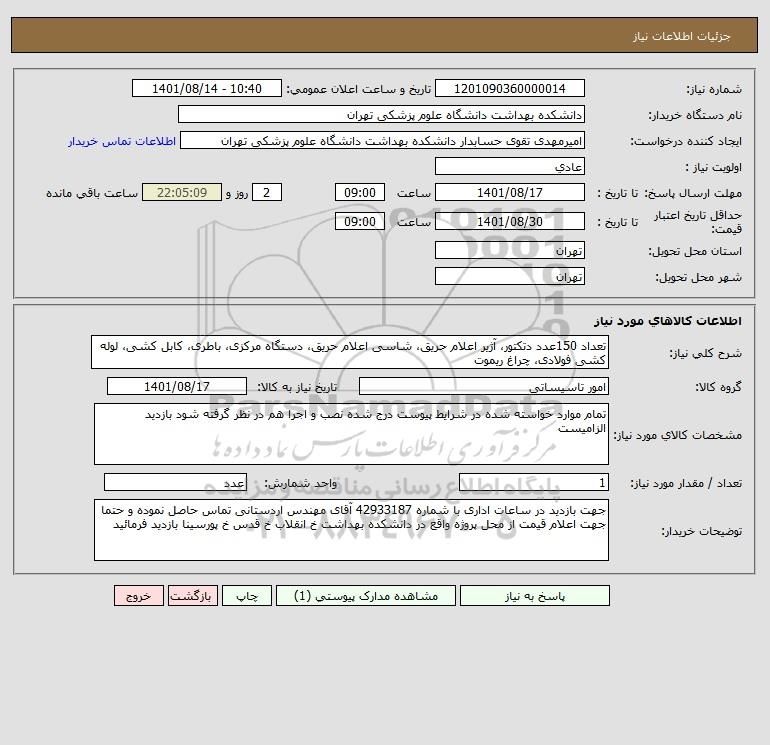The width and height of the screenshot is (770, 745).
Task: Click the تاریخ و ساعت اعلان عمومی label
Action: pos(358,89)
